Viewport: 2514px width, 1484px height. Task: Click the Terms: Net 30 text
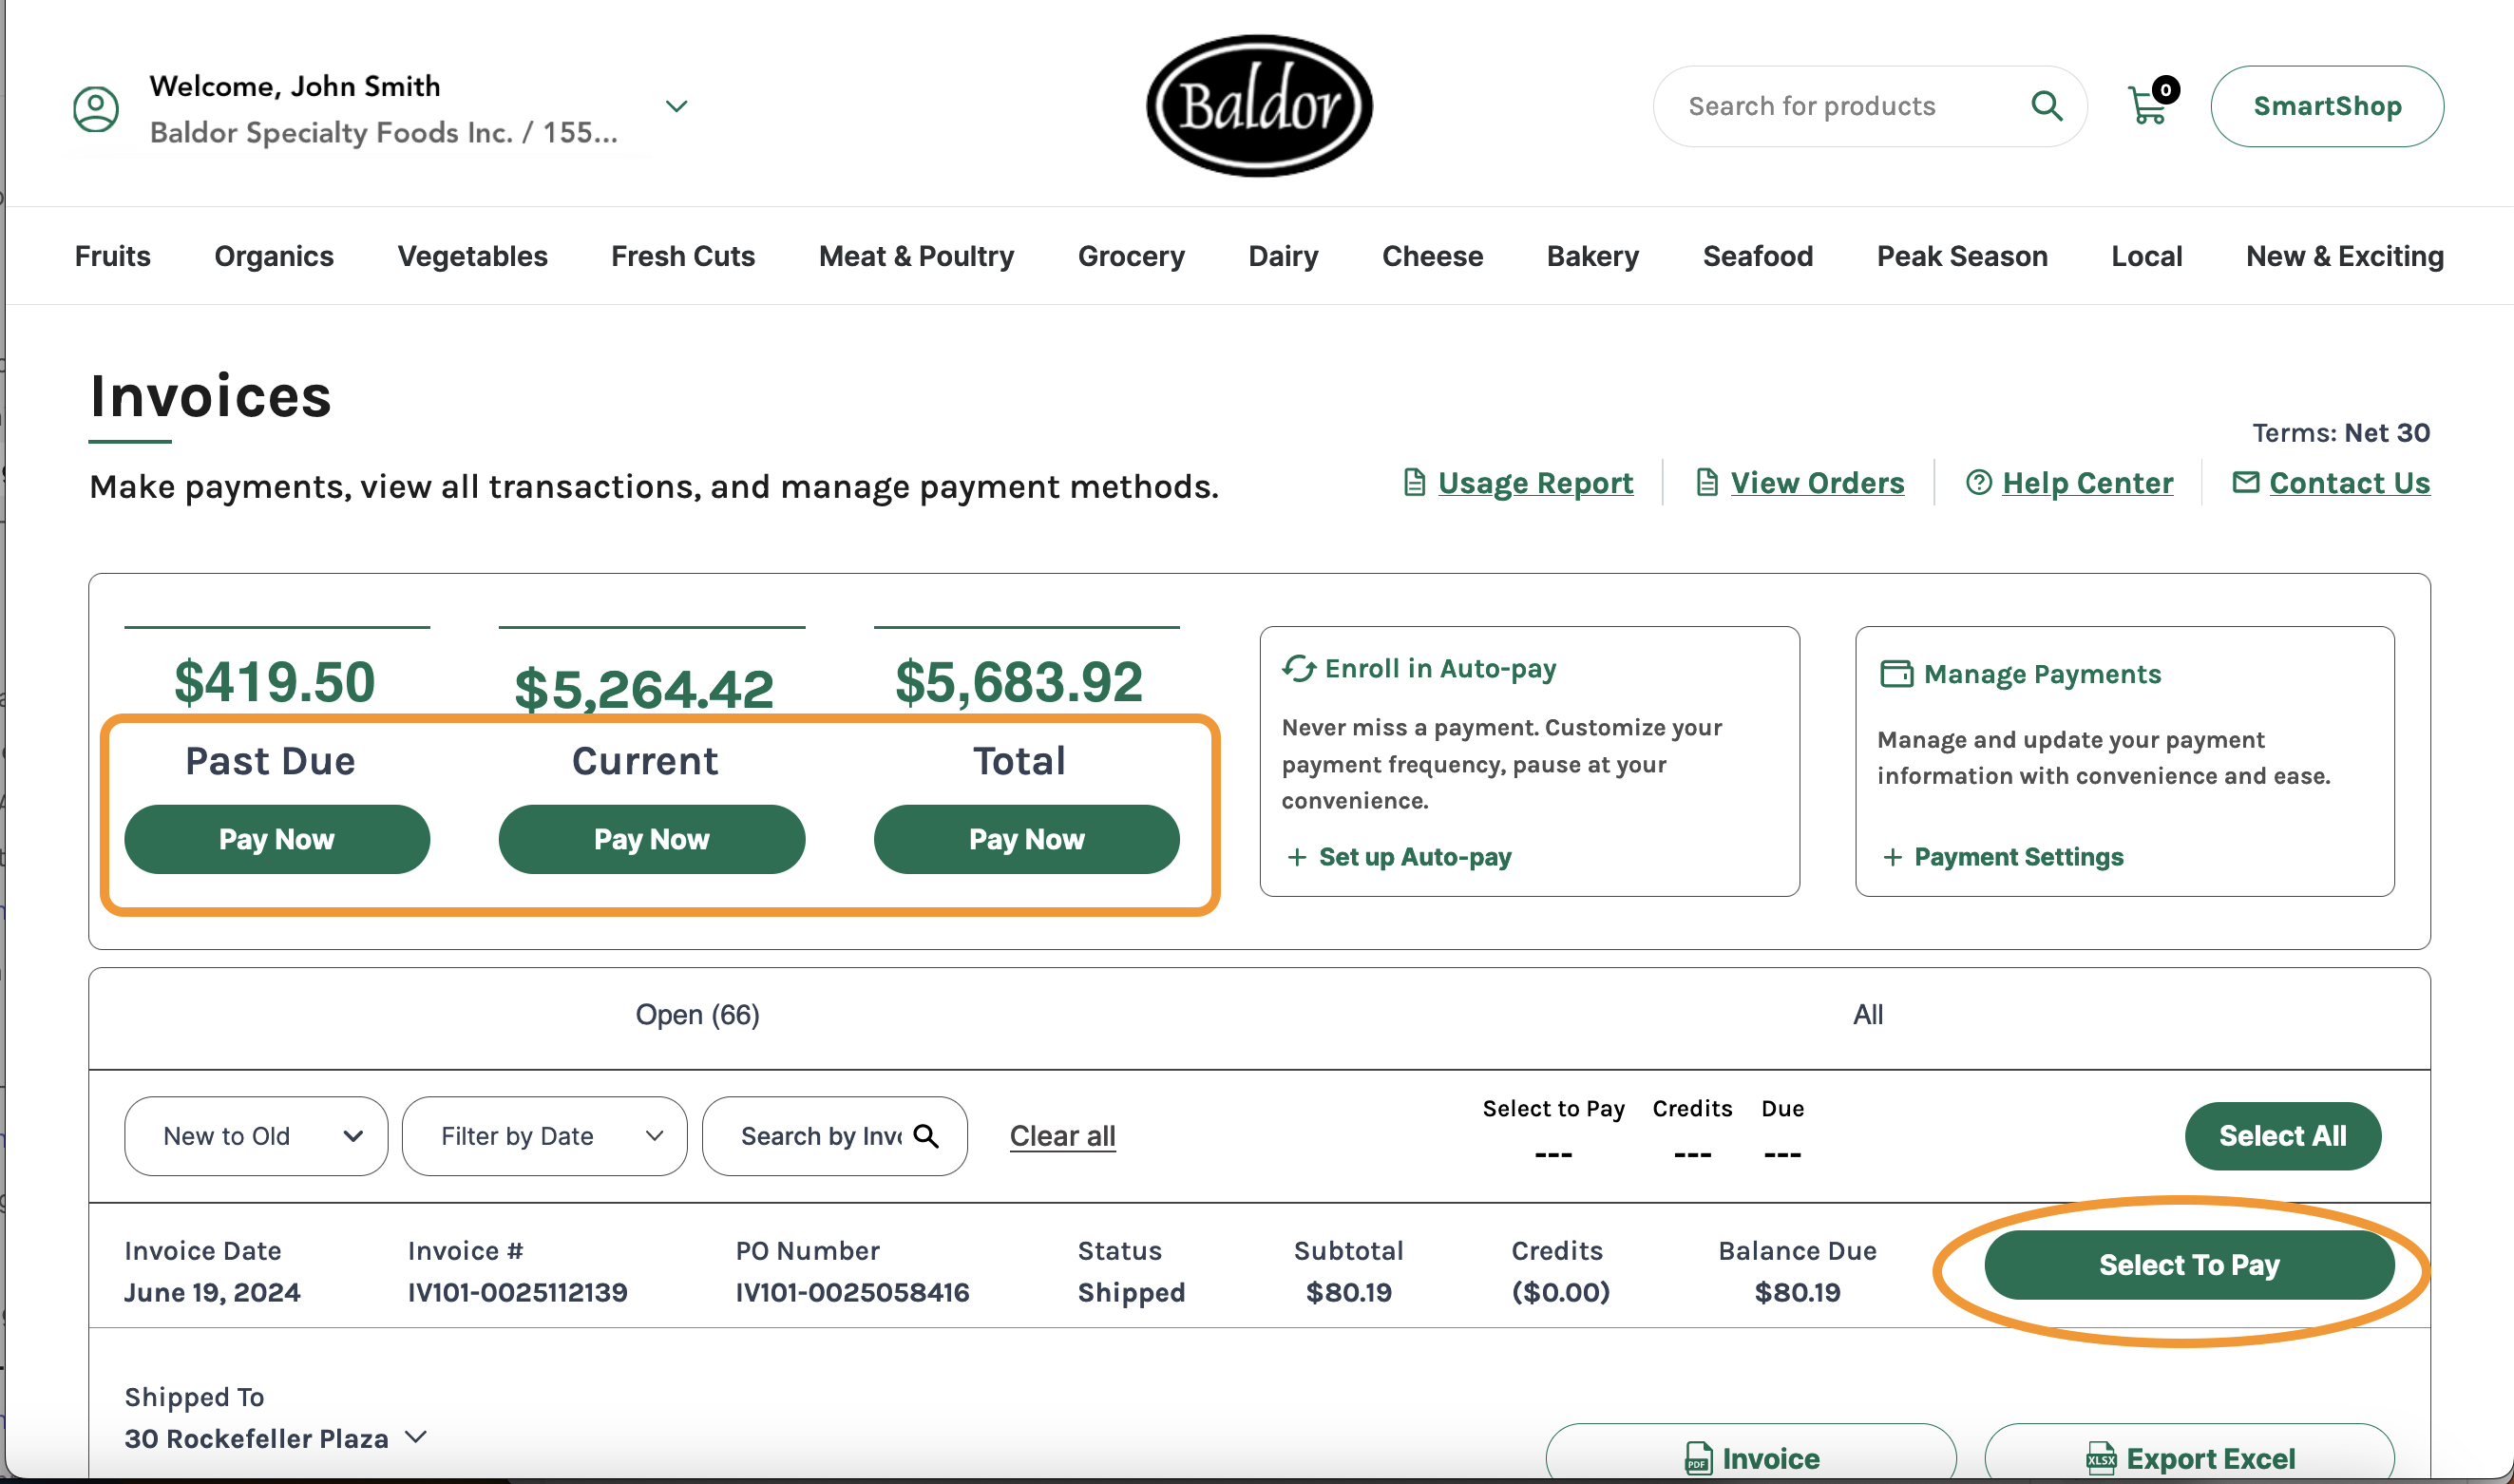pyautogui.click(x=2340, y=432)
